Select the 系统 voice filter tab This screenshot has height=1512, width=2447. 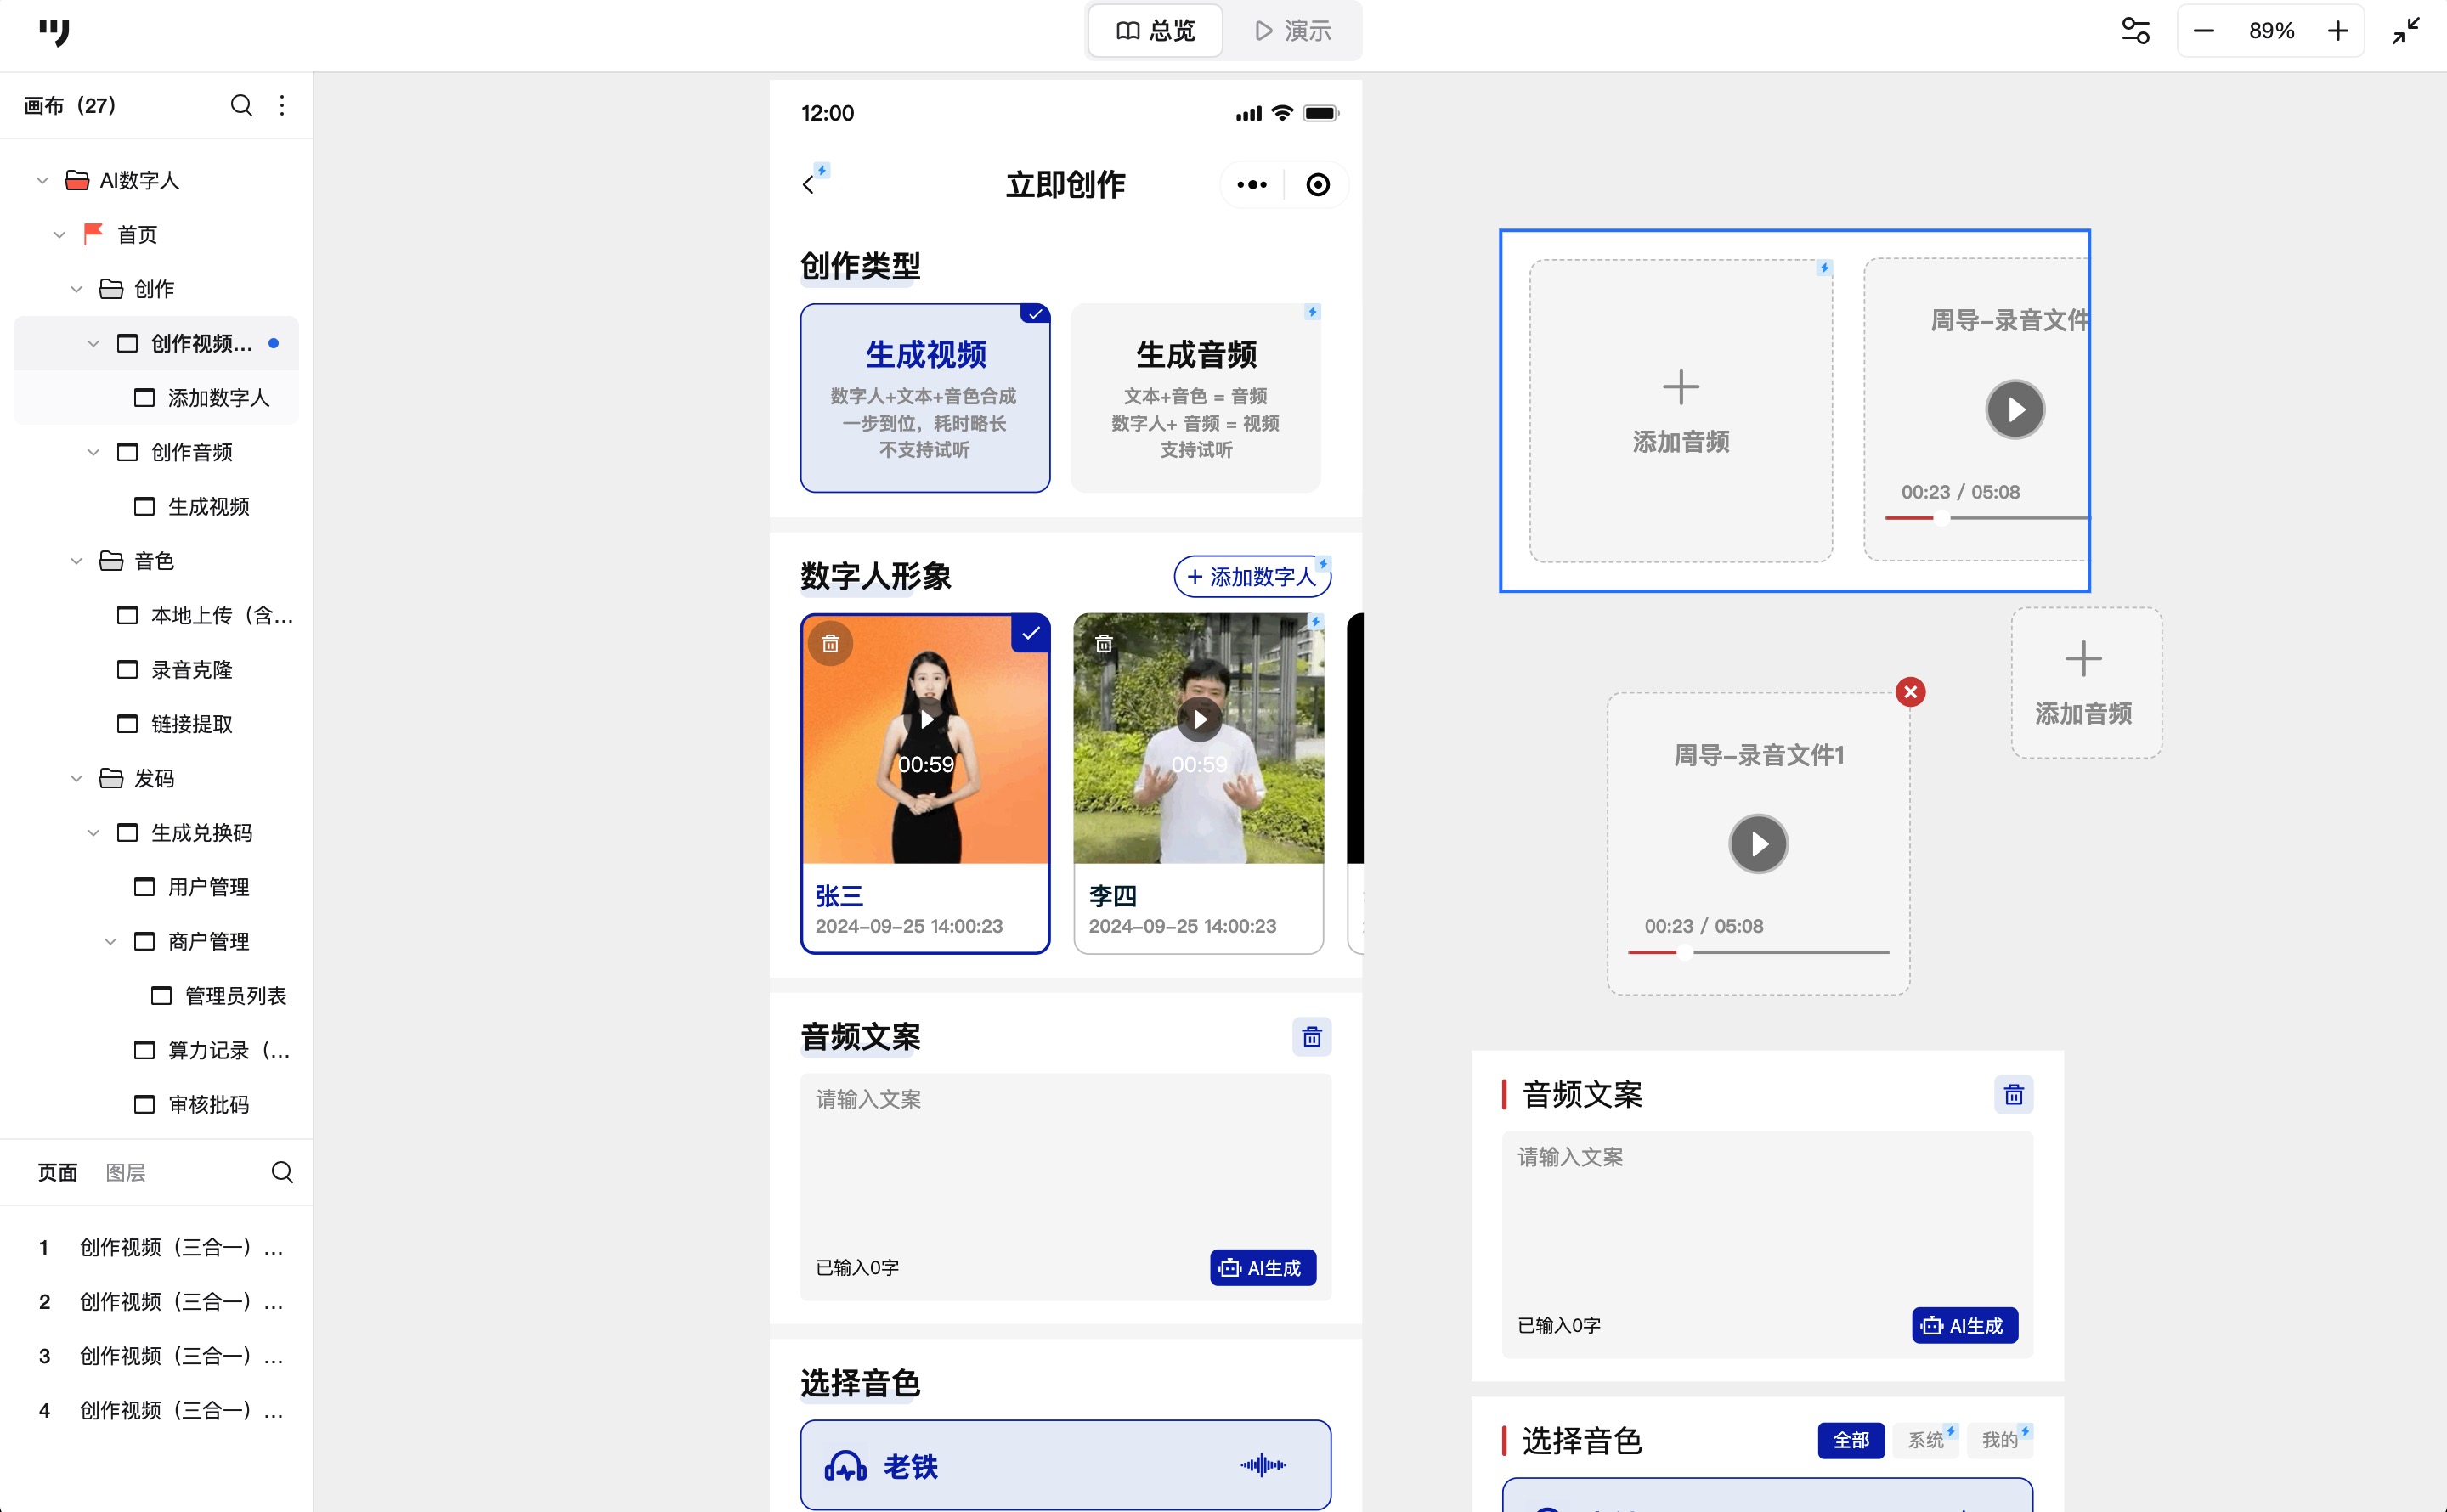click(1925, 1440)
